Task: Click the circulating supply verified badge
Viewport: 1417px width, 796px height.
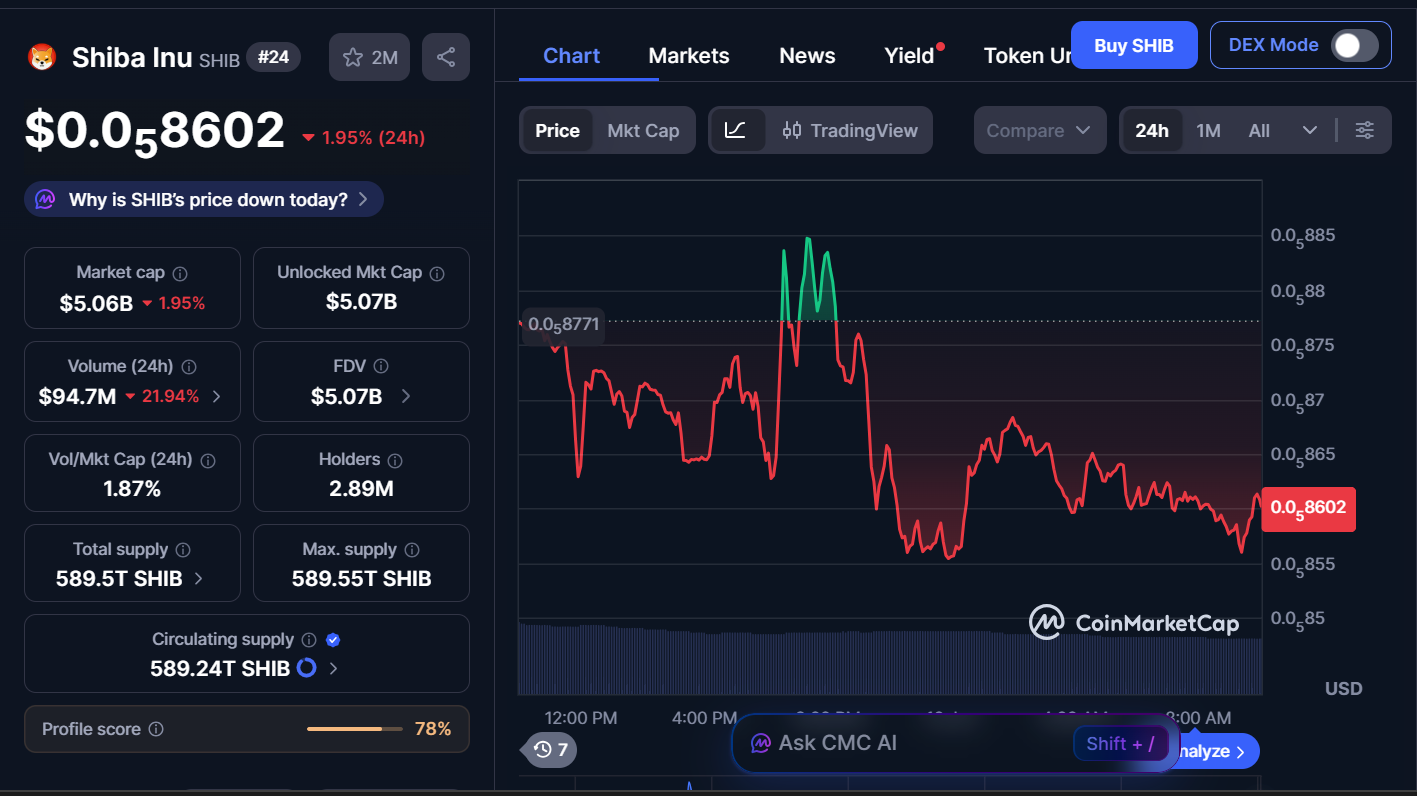Action: tap(334, 640)
